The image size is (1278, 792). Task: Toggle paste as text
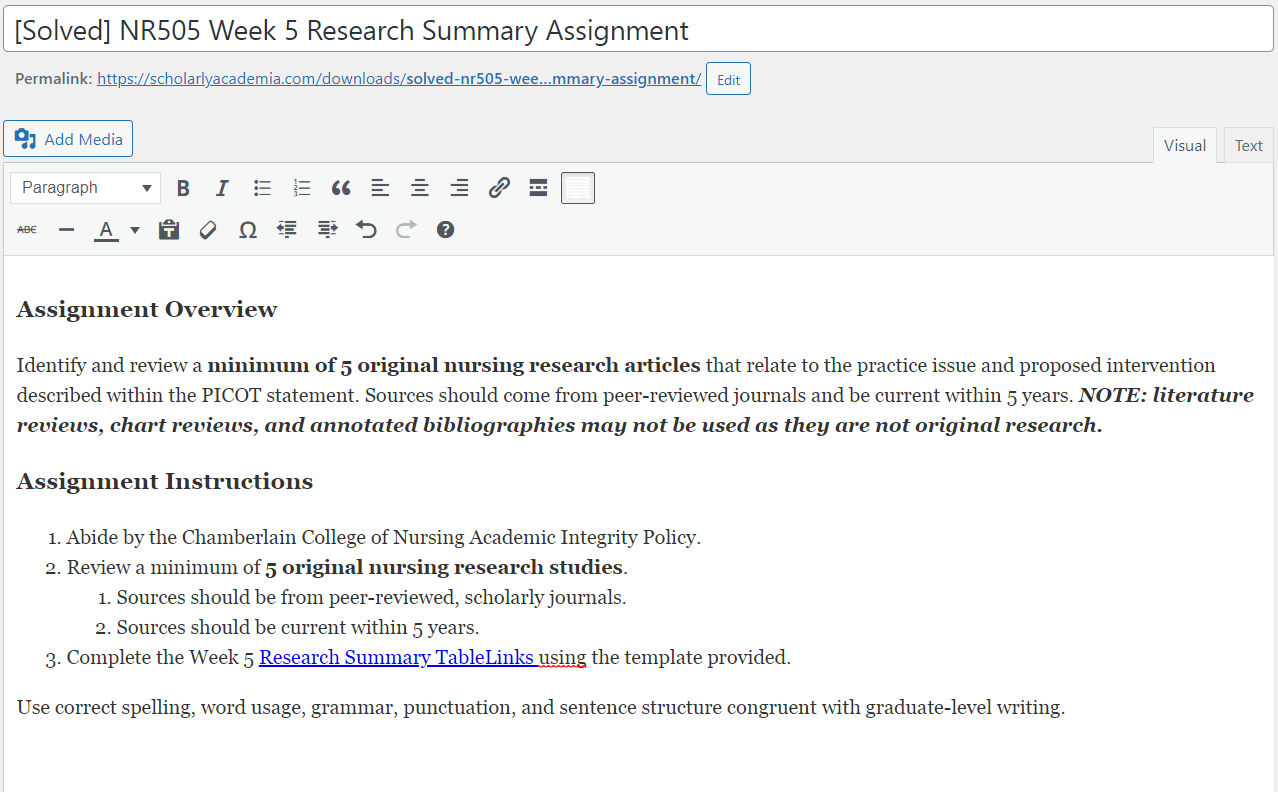tap(169, 230)
